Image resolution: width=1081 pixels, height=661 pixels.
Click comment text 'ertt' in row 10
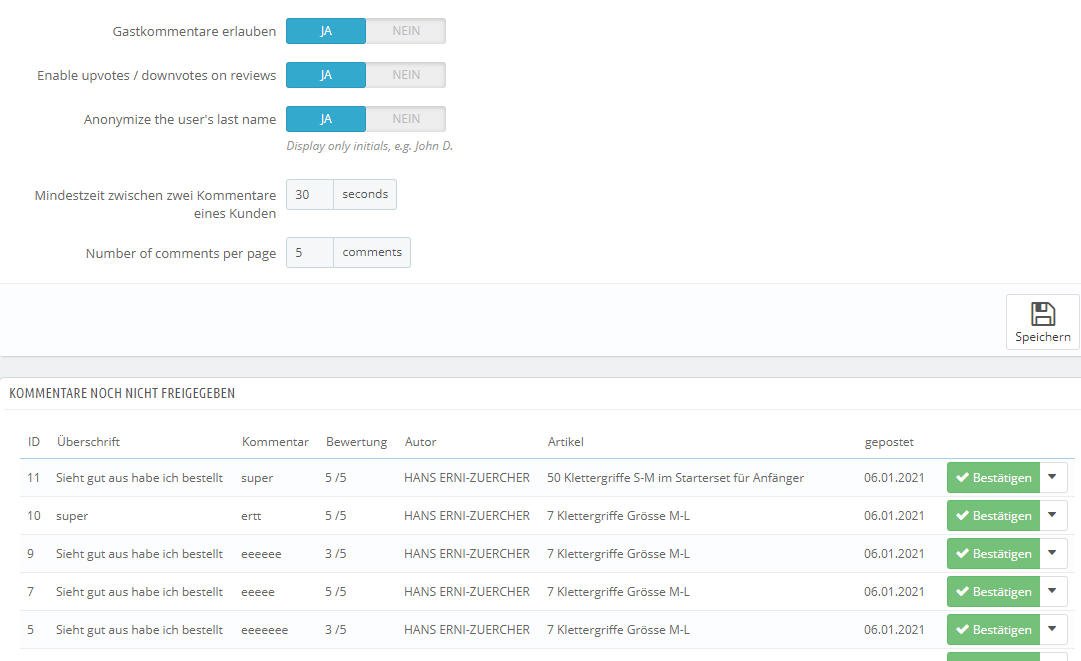point(251,516)
